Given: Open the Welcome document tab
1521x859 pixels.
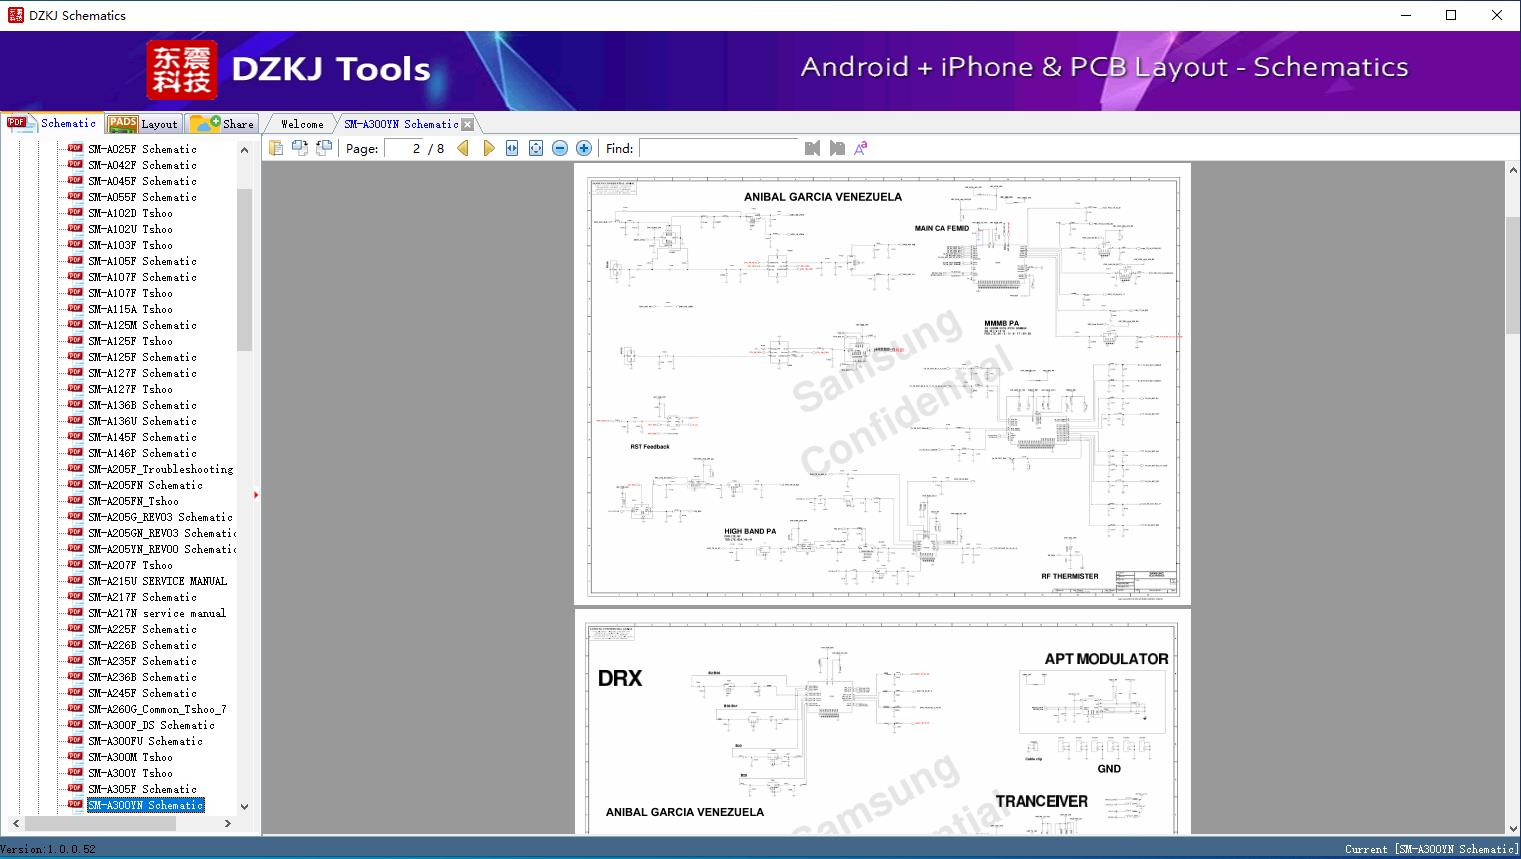Looking at the screenshot, I should coord(302,124).
